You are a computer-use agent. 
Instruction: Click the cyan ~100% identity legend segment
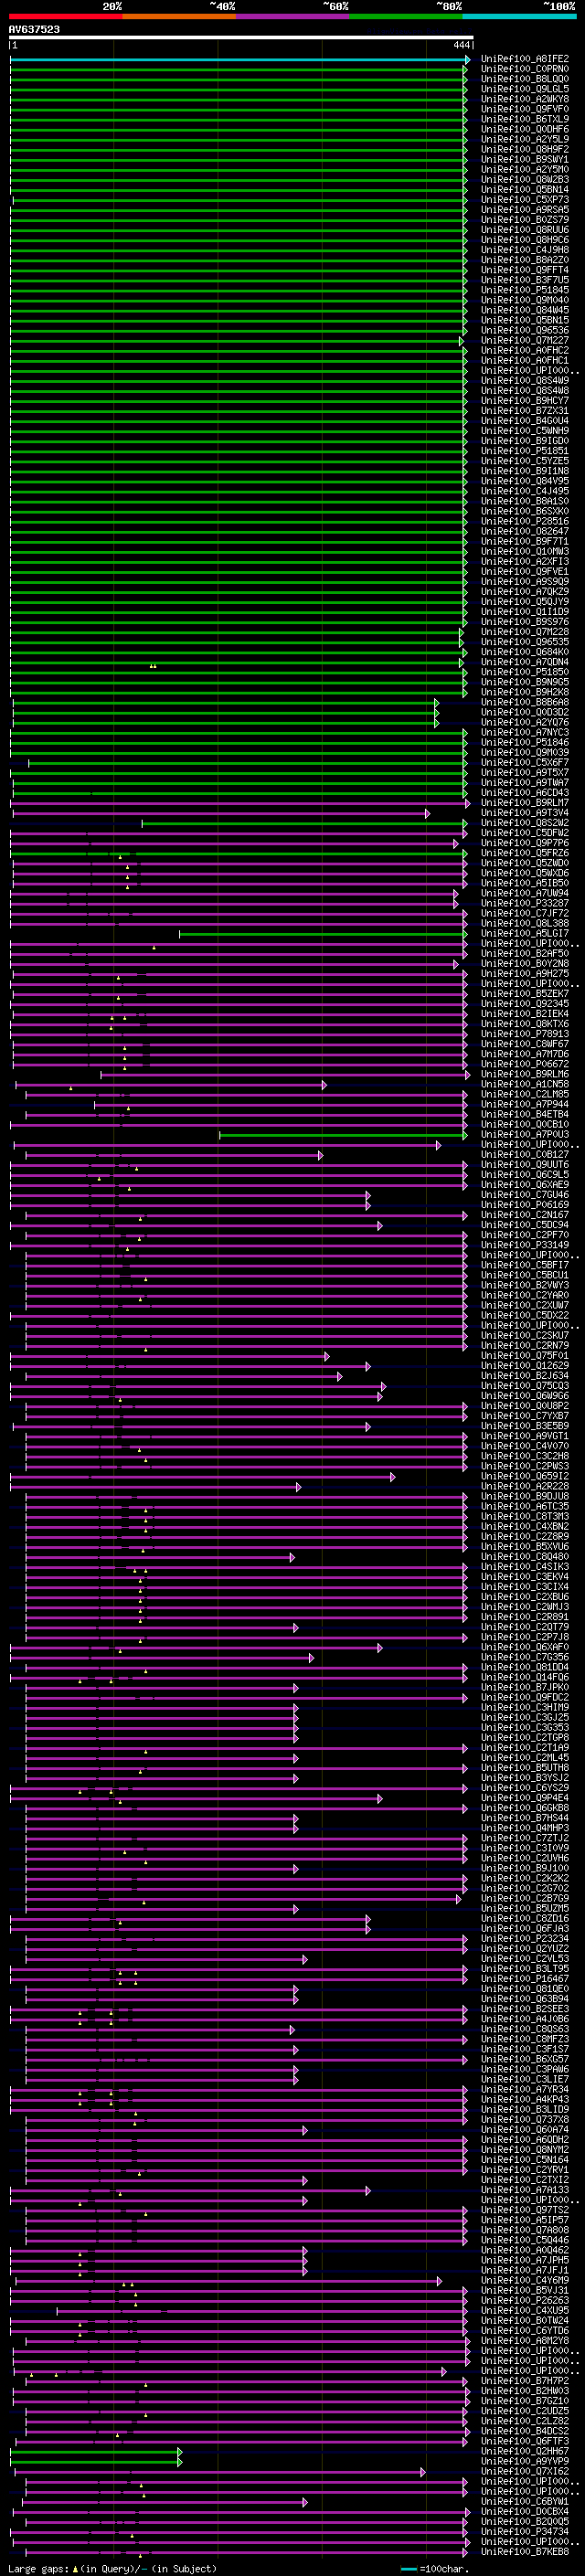tap(519, 16)
